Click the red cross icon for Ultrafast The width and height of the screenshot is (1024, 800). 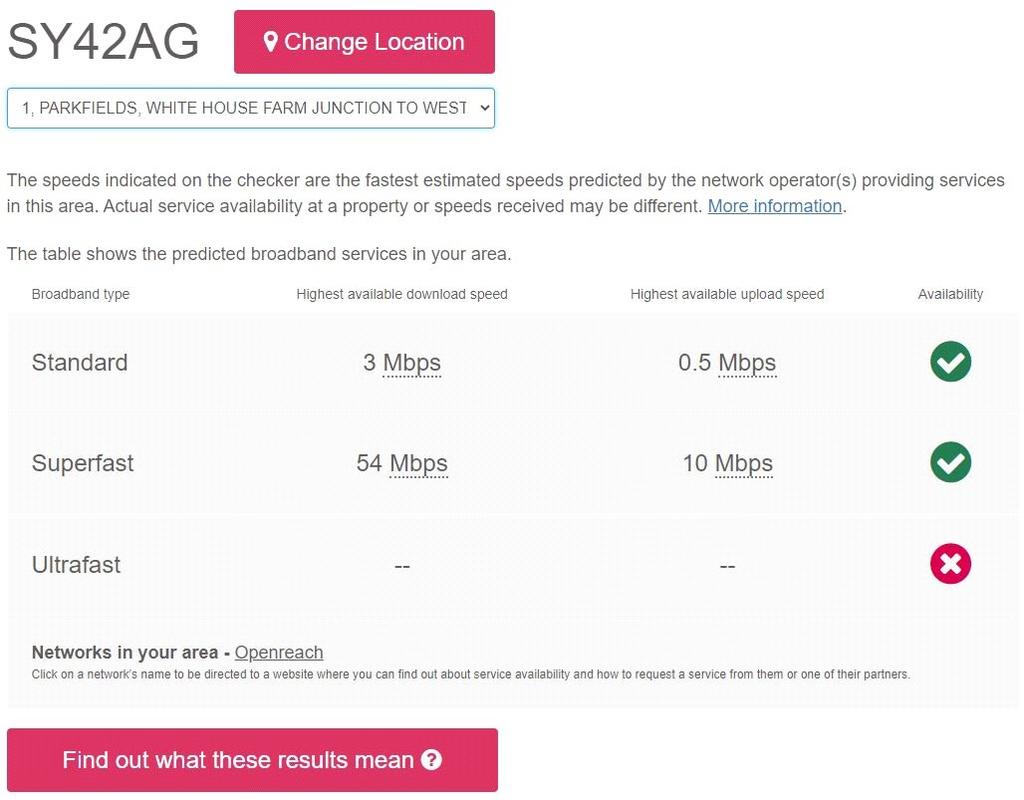tap(950, 564)
